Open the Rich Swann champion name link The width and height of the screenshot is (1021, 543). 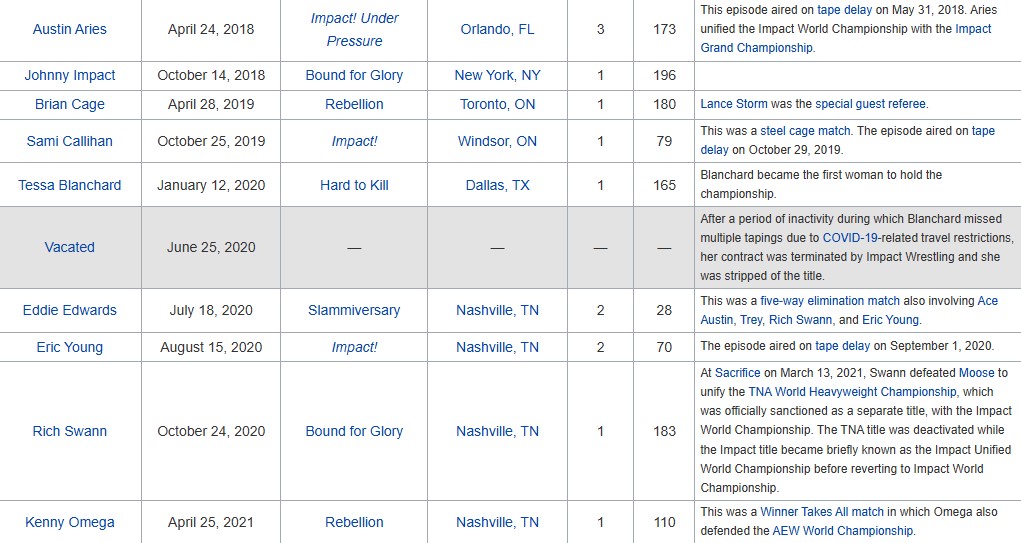pyautogui.click(x=70, y=431)
